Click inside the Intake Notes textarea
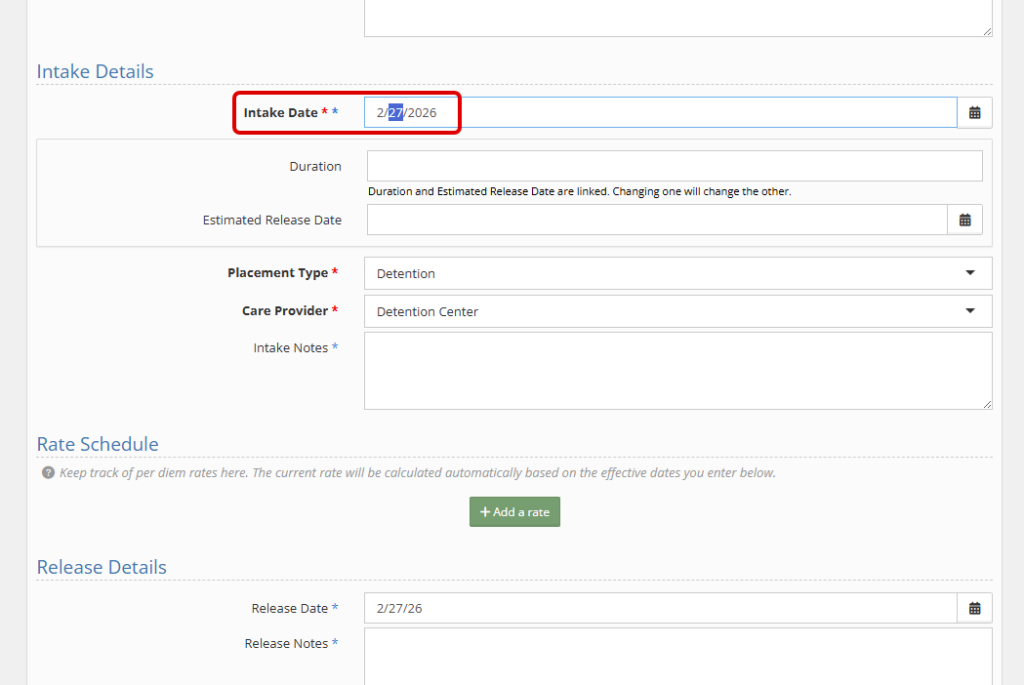 pyautogui.click(x=677, y=371)
